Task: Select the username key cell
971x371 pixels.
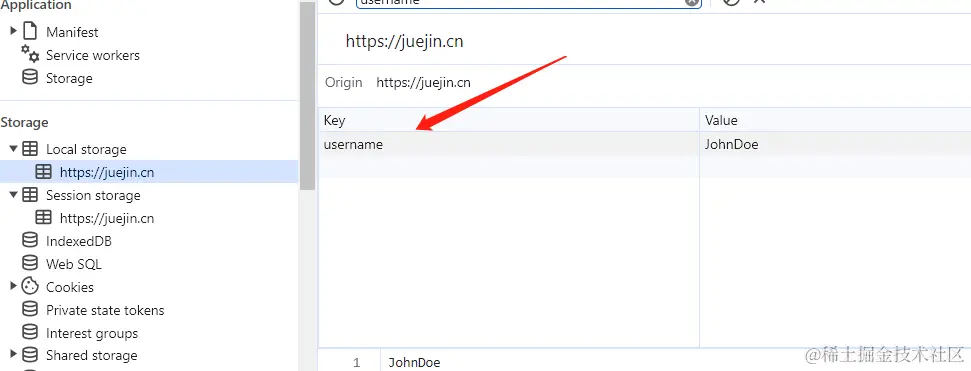Action: [x=508, y=144]
